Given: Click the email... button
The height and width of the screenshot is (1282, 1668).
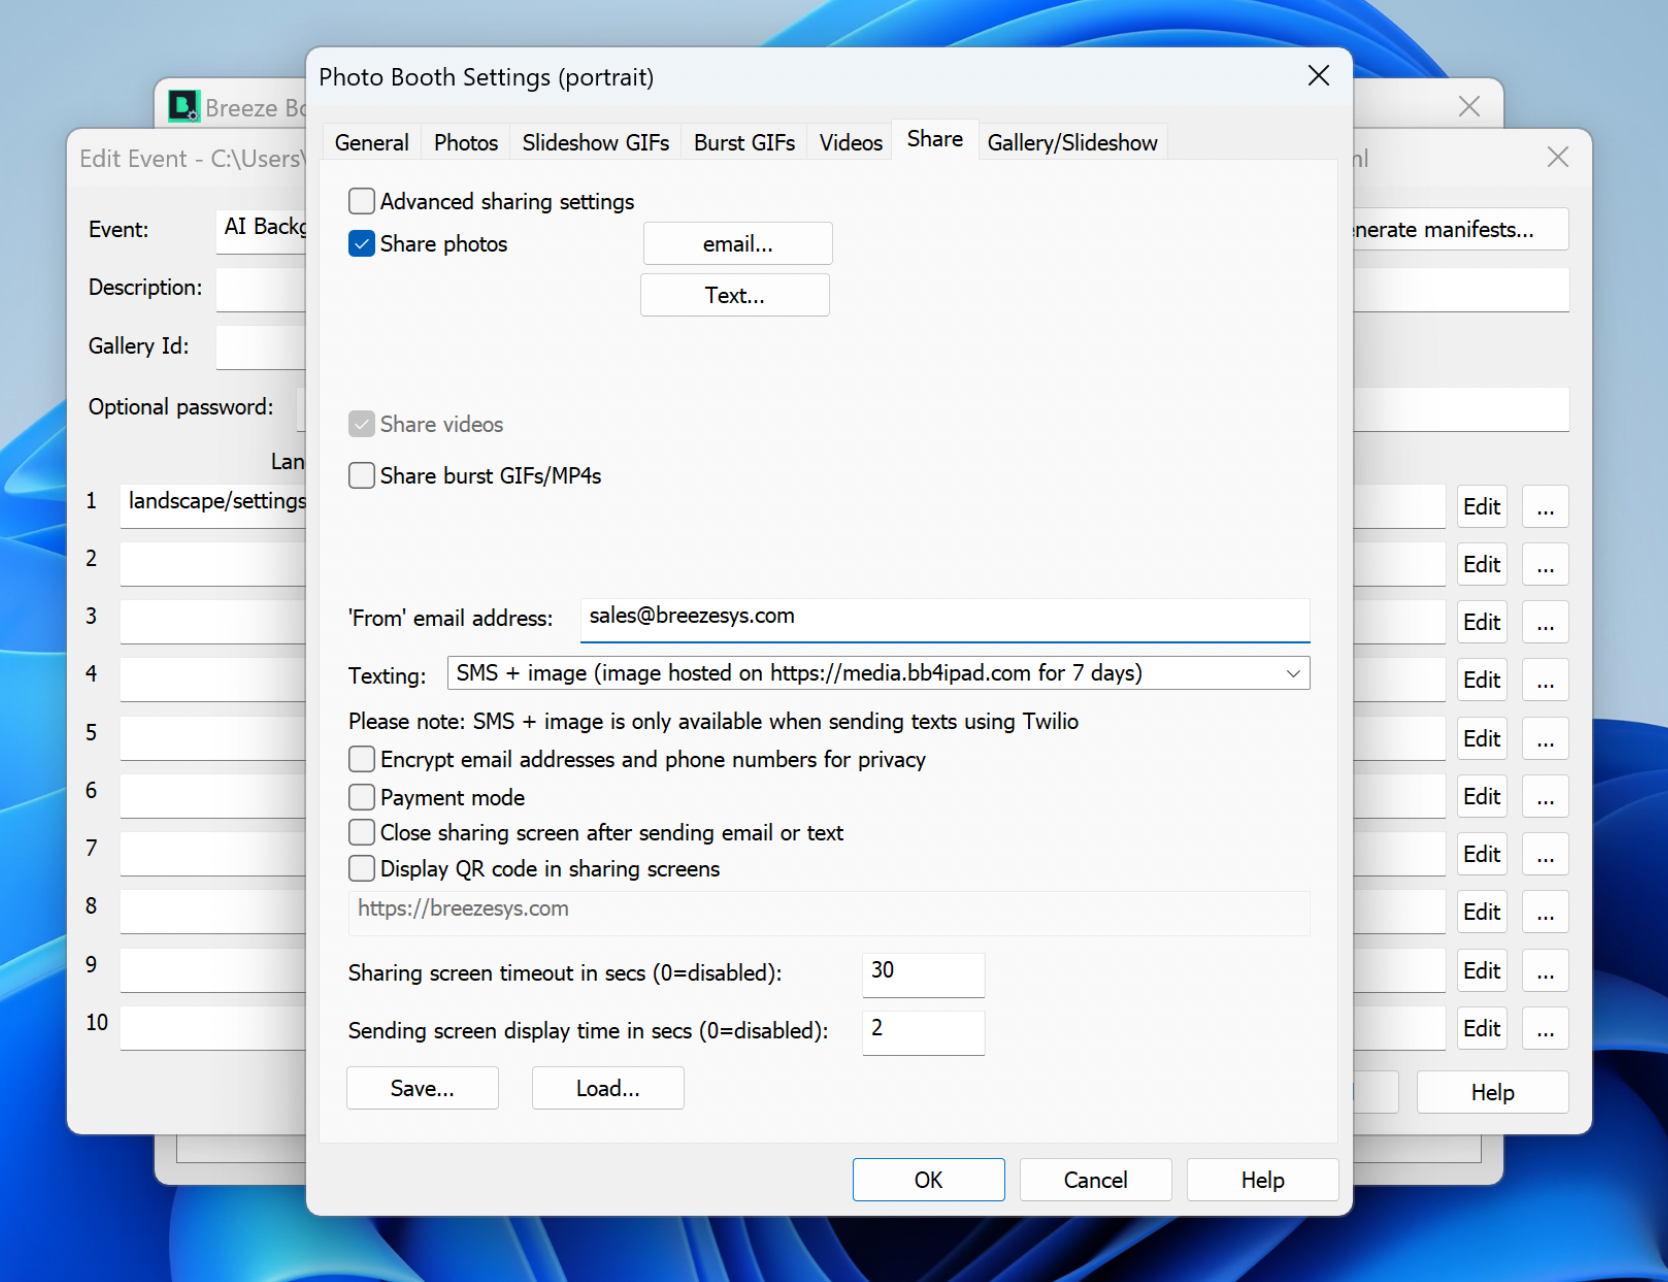Looking at the screenshot, I should 737,244.
